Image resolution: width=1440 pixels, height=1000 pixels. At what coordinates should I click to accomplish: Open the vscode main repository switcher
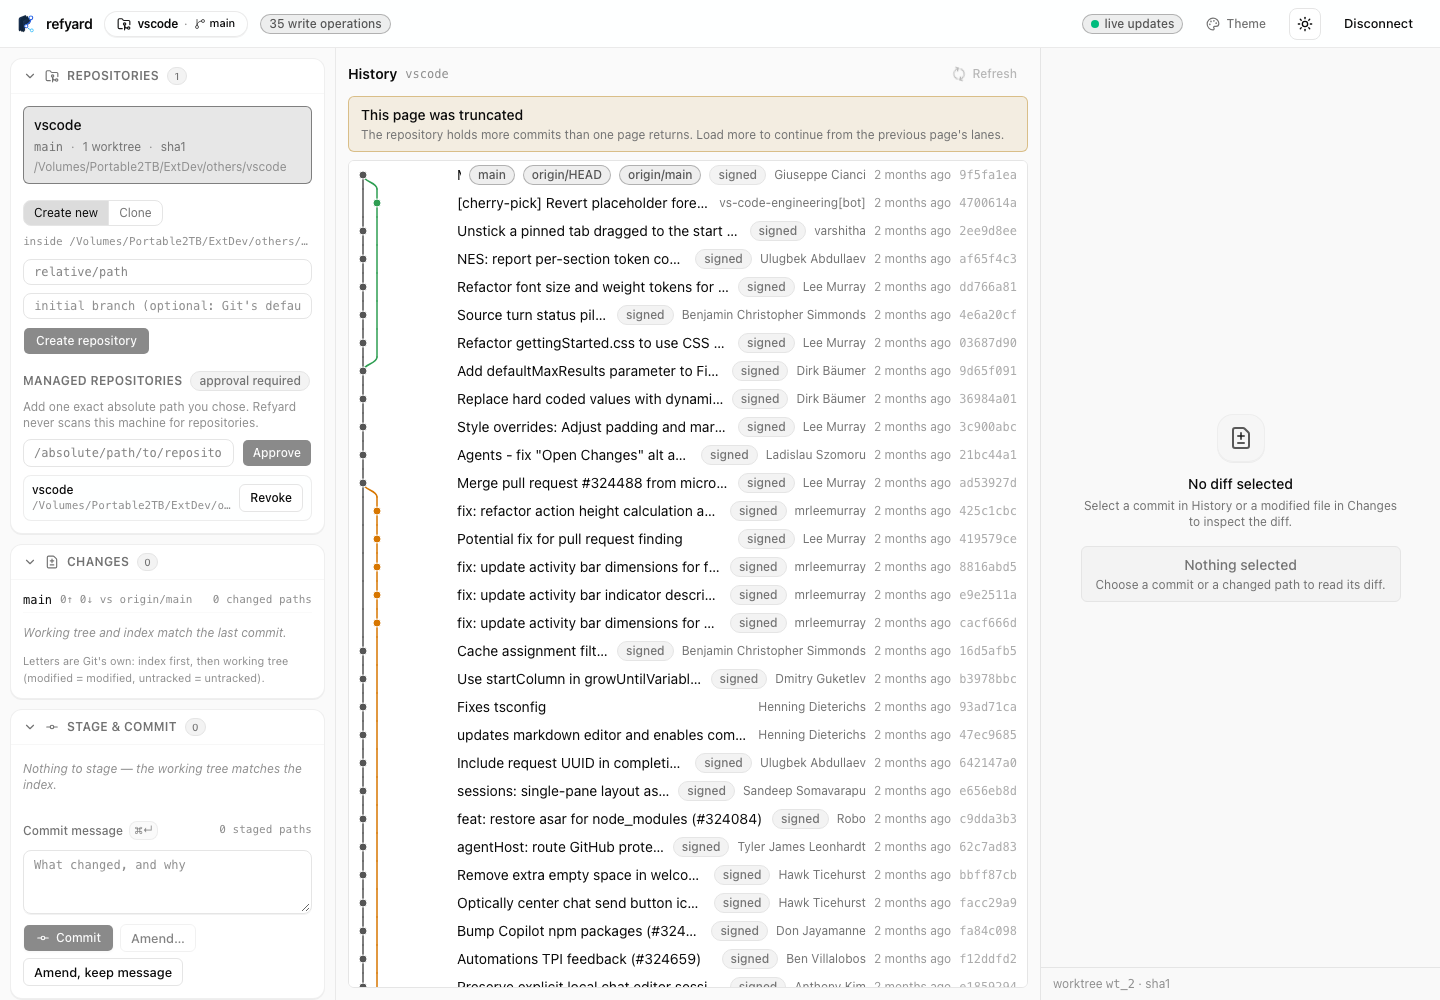[x=176, y=24]
